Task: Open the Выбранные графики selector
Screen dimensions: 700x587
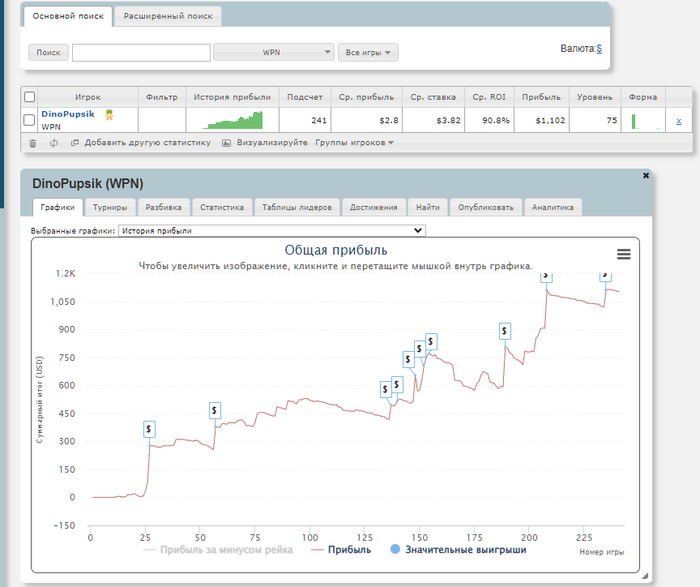Action: [272, 231]
